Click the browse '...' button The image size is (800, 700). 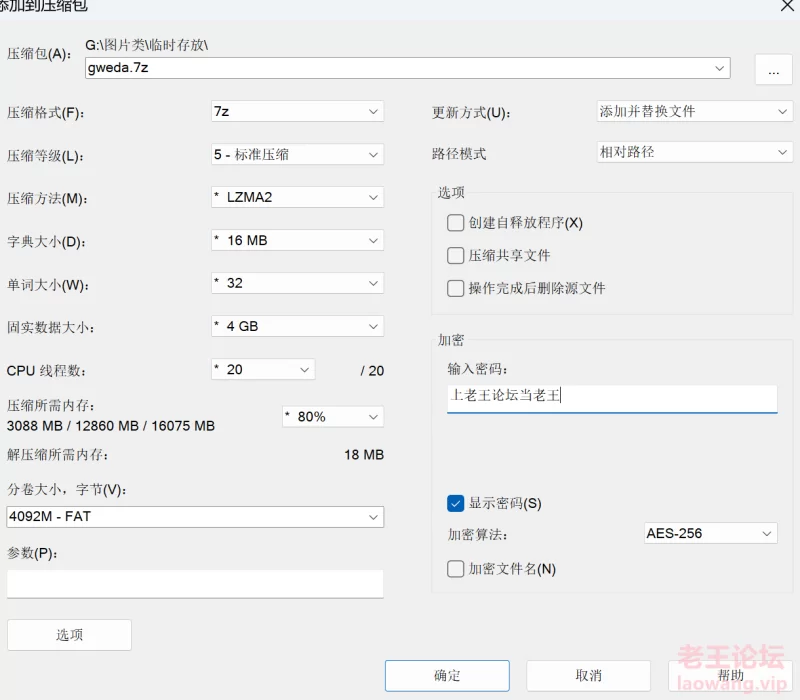(773, 69)
